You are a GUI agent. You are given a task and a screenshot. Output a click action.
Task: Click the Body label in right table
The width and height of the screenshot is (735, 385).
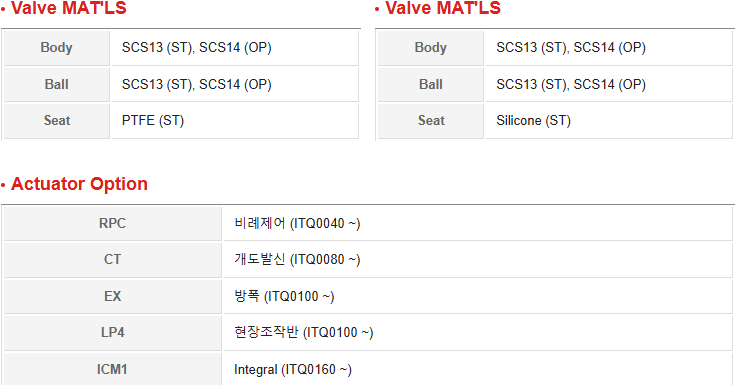coord(430,47)
